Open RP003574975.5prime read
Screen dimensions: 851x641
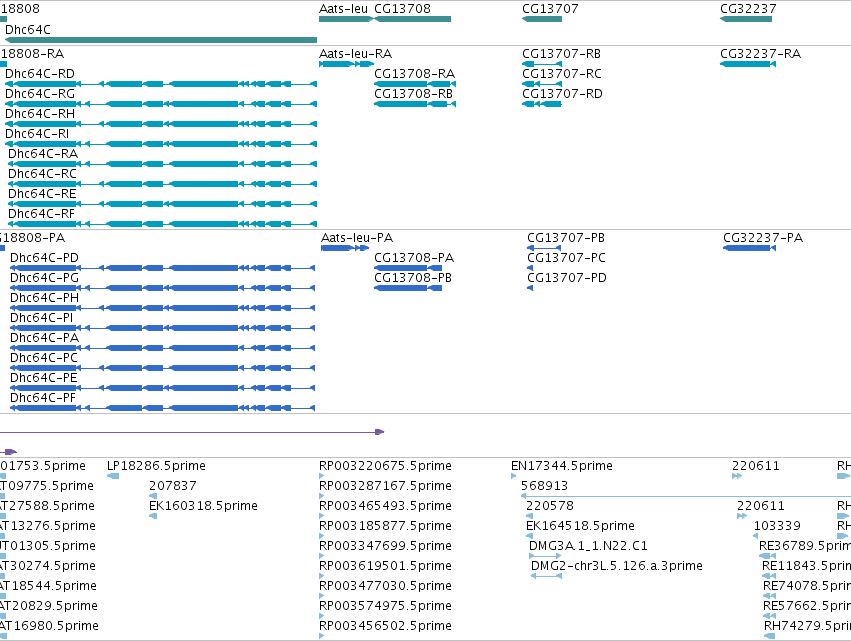322,616
